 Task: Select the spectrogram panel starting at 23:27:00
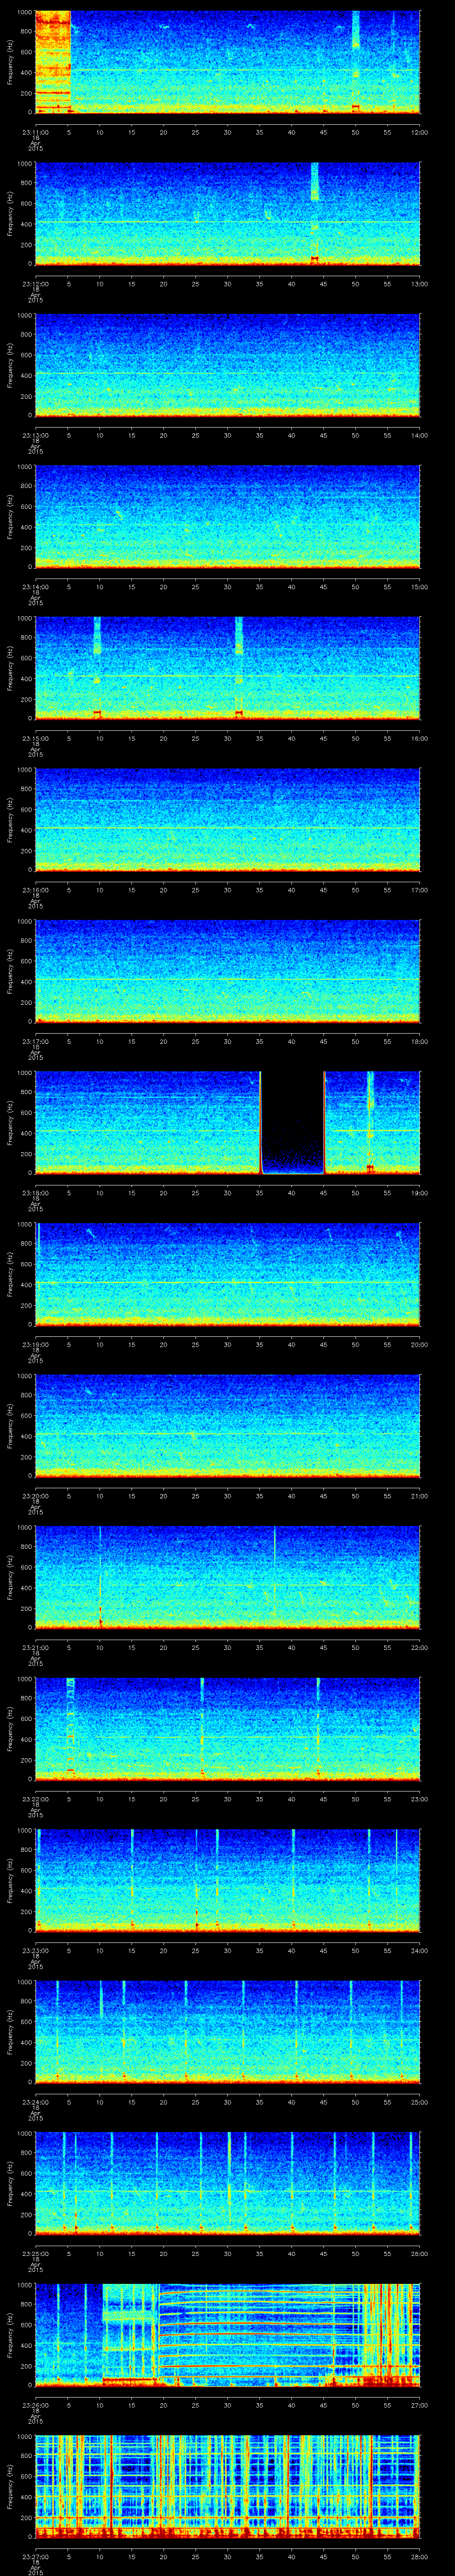click(x=227, y=2486)
